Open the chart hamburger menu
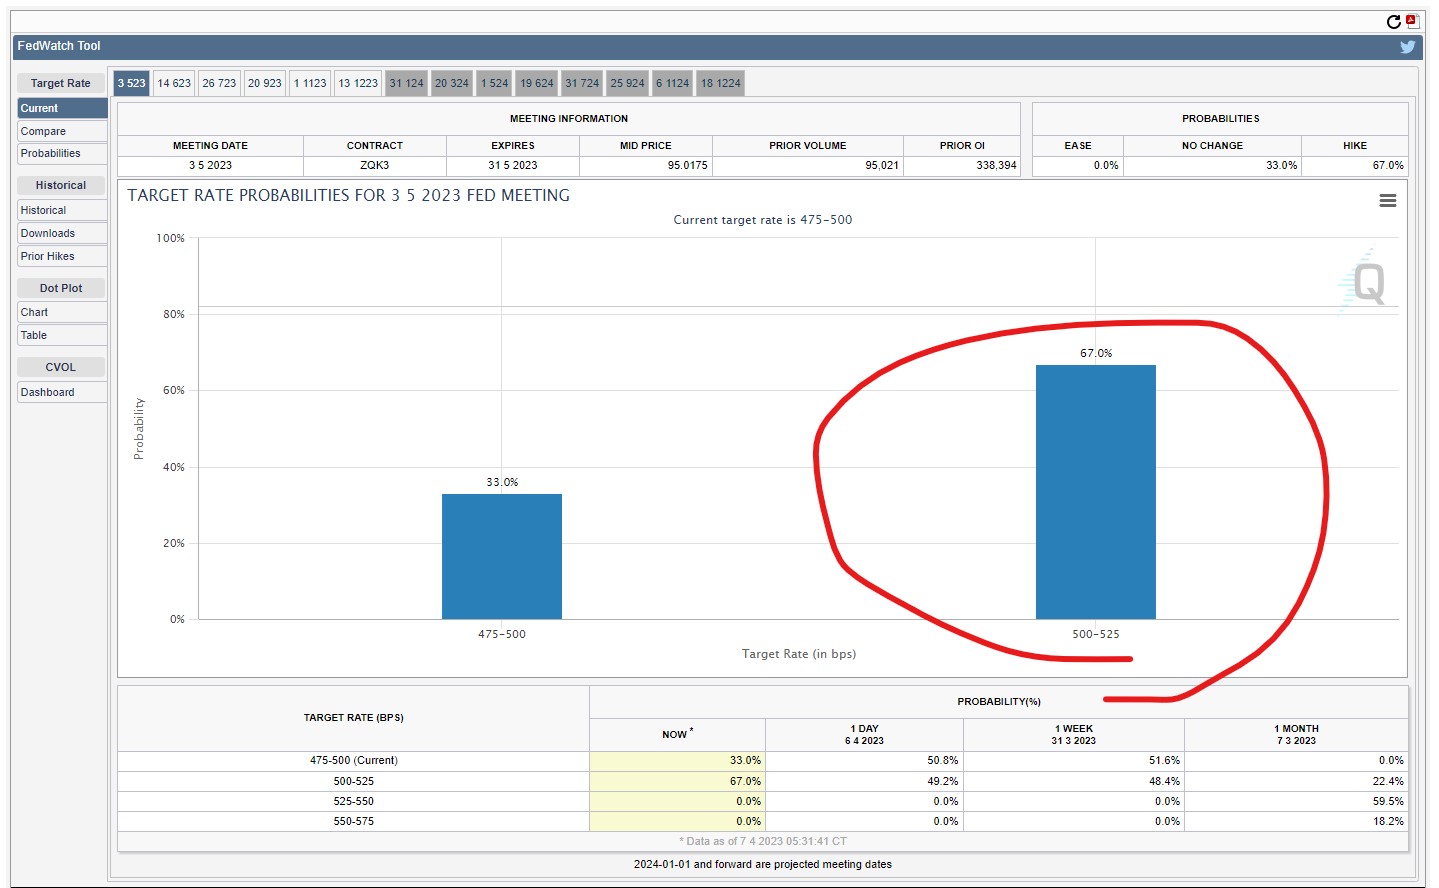The width and height of the screenshot is (1439, 888). pyautogui.click(x=1387, y=201)
